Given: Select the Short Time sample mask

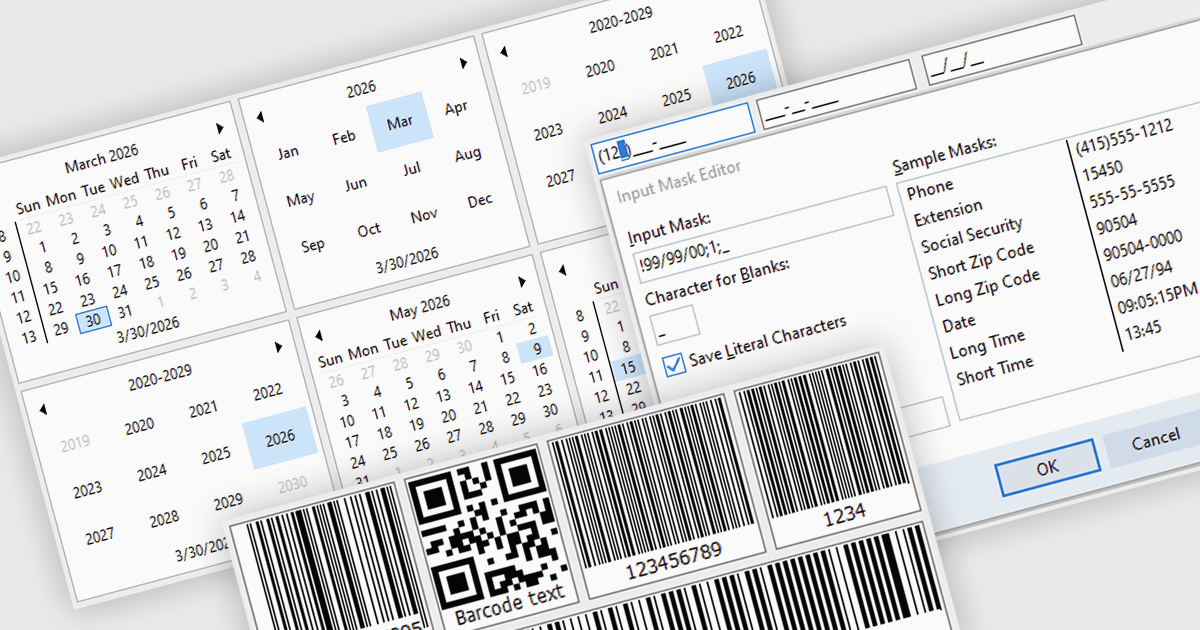Looking at the screenshot, I should [x=995, y=371].
